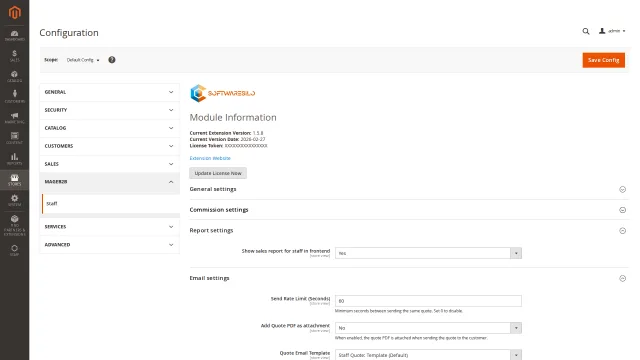Click the SoftwareSilo logo
This screenshot has width=640, height=360.
(222, 93)
